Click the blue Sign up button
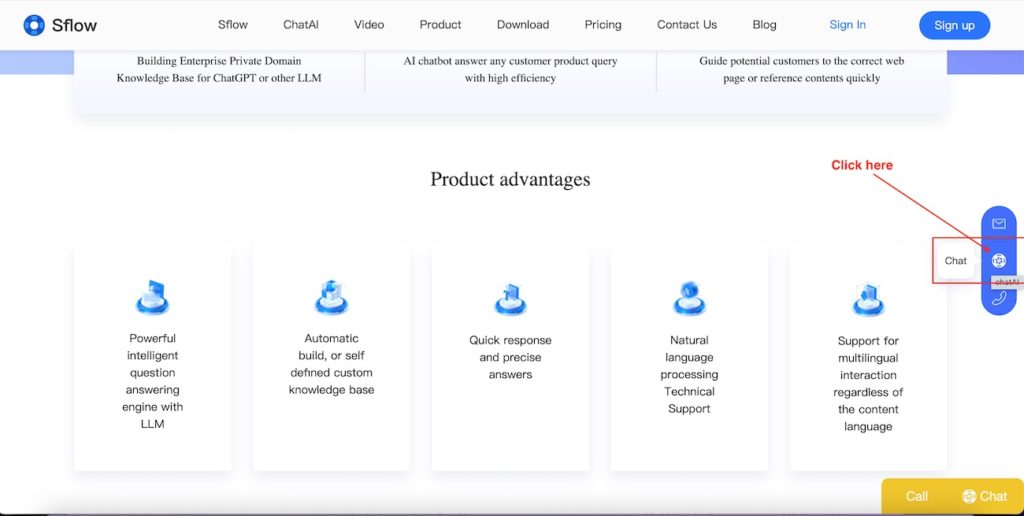Screen dimensions: 1024x516 [x=954, y=25]
